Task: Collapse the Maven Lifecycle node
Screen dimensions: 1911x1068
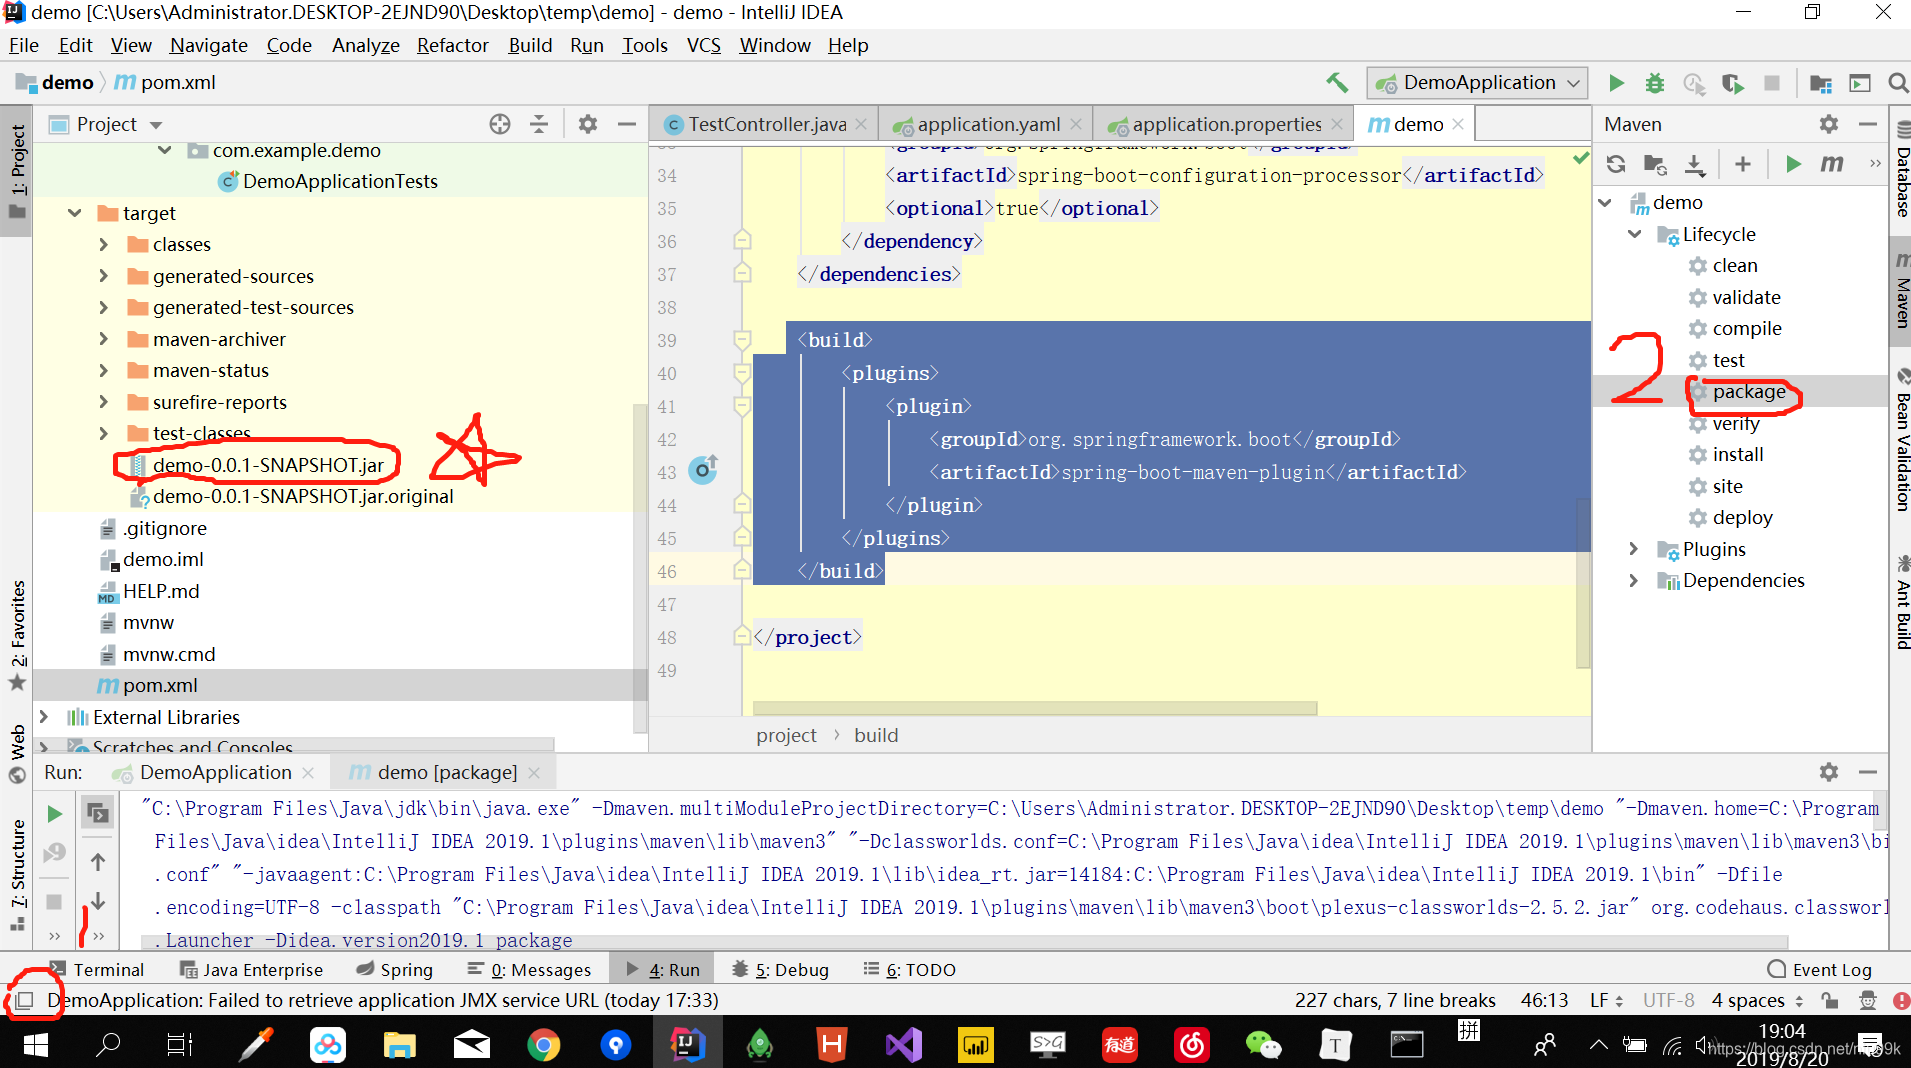Action: pos(1635,234)
